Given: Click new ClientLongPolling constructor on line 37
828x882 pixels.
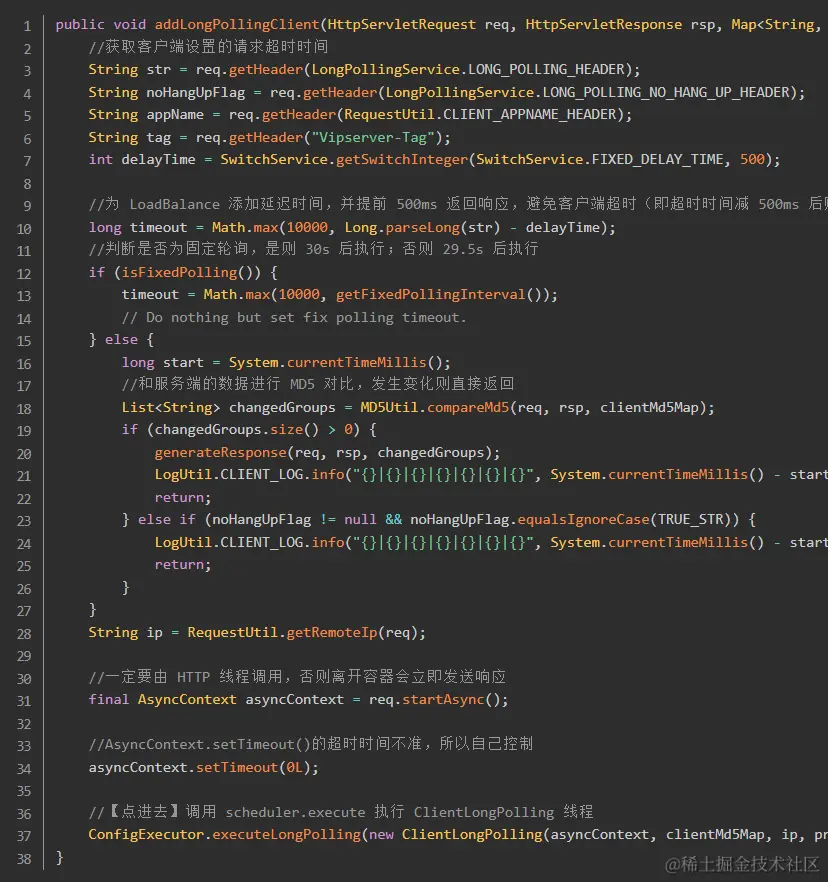Looking at the screenshot, I should pyautogui.click(x=456, y=835).
